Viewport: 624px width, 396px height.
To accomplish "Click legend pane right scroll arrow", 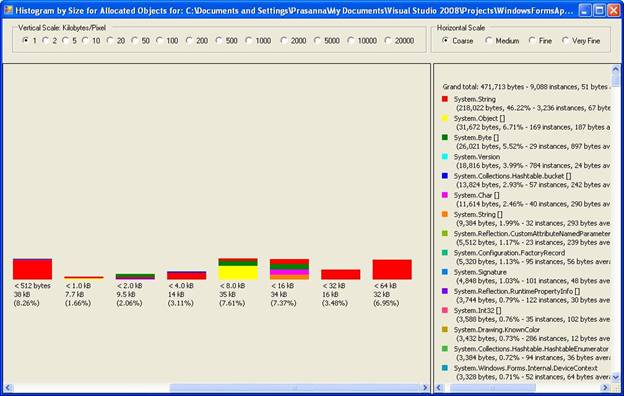I will 606,387.
